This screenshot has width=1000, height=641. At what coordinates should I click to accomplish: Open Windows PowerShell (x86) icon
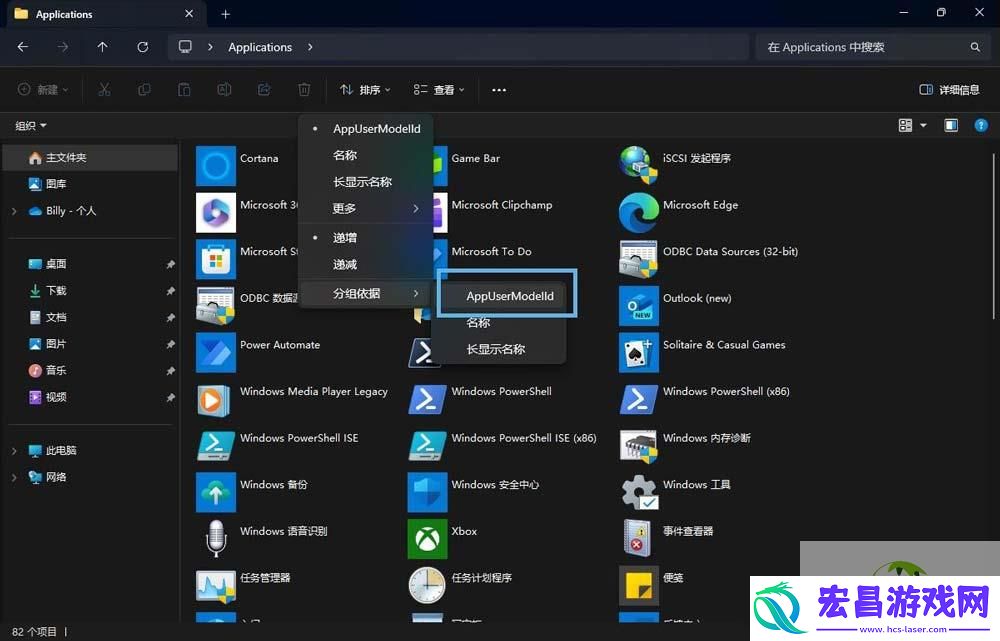point(638,399)
